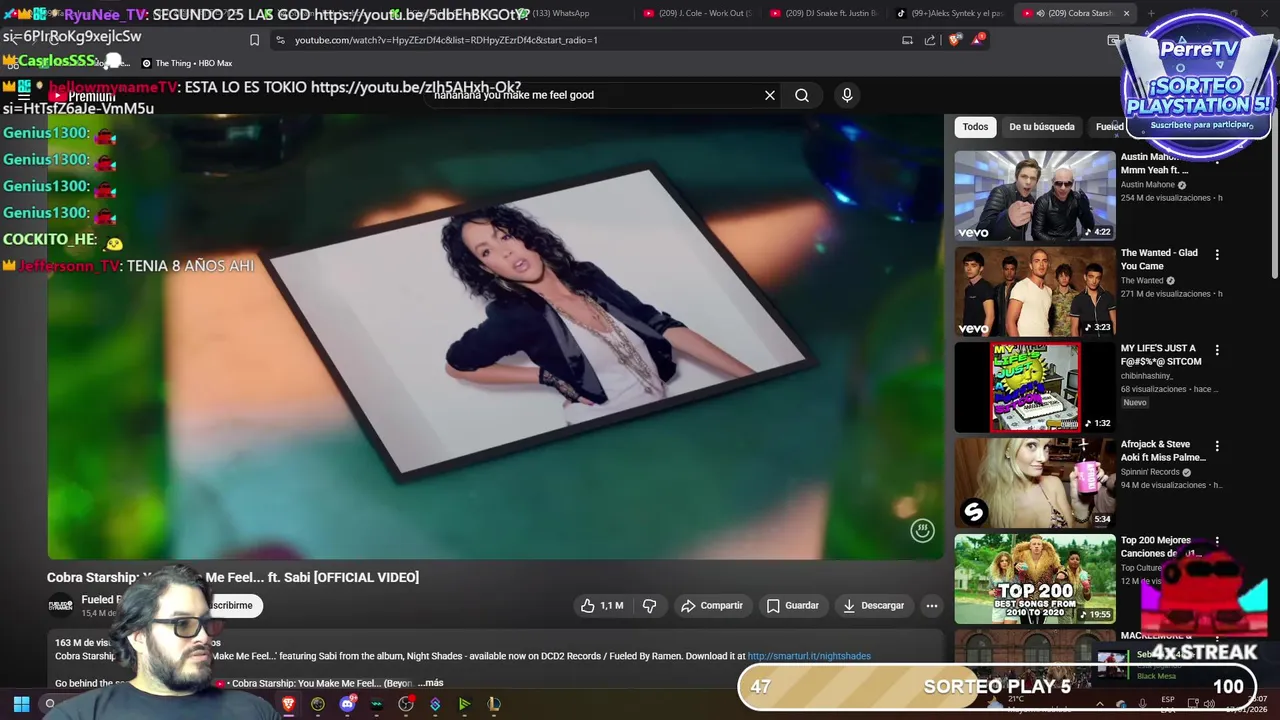
Task: Click the screen cast icon in address bar
Action: click(x=907, y=40)
